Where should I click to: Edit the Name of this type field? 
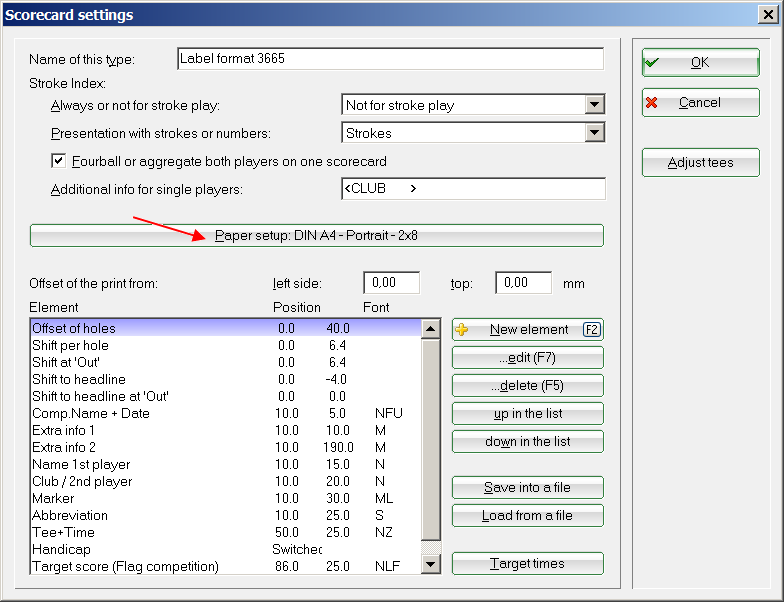[390, 59]
